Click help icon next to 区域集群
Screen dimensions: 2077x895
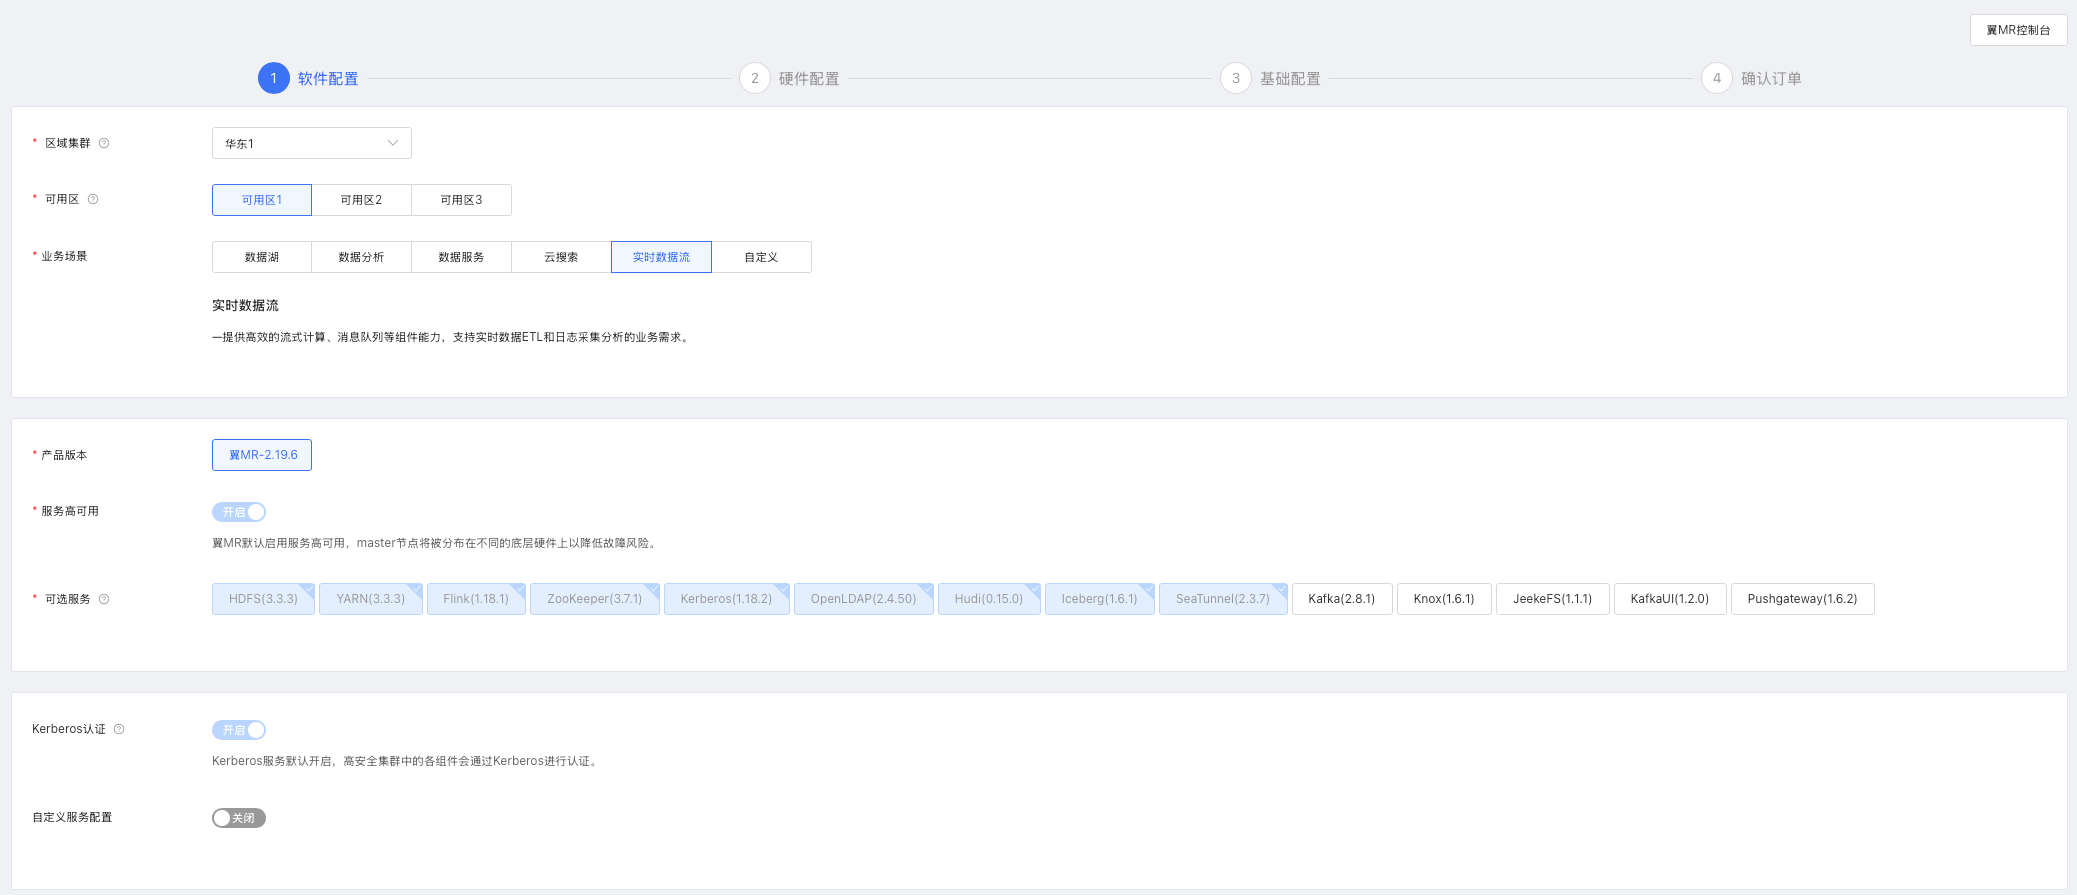point(104,143)
